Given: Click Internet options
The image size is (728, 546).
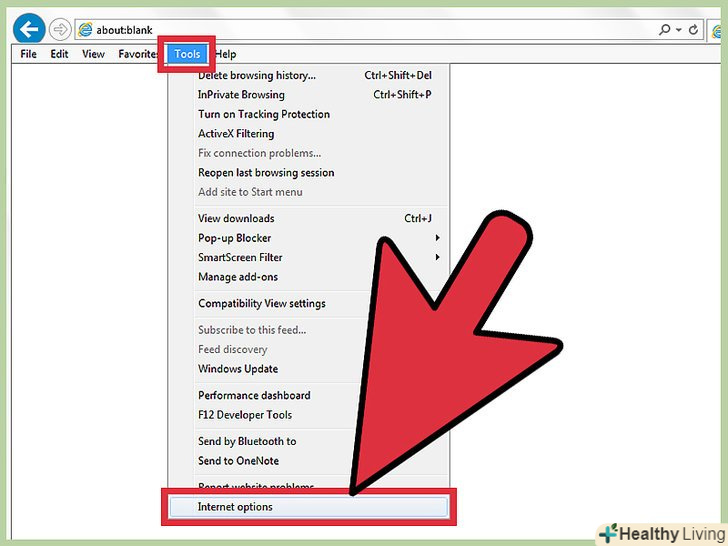Looking at the screenshot, I should [309, 507].
